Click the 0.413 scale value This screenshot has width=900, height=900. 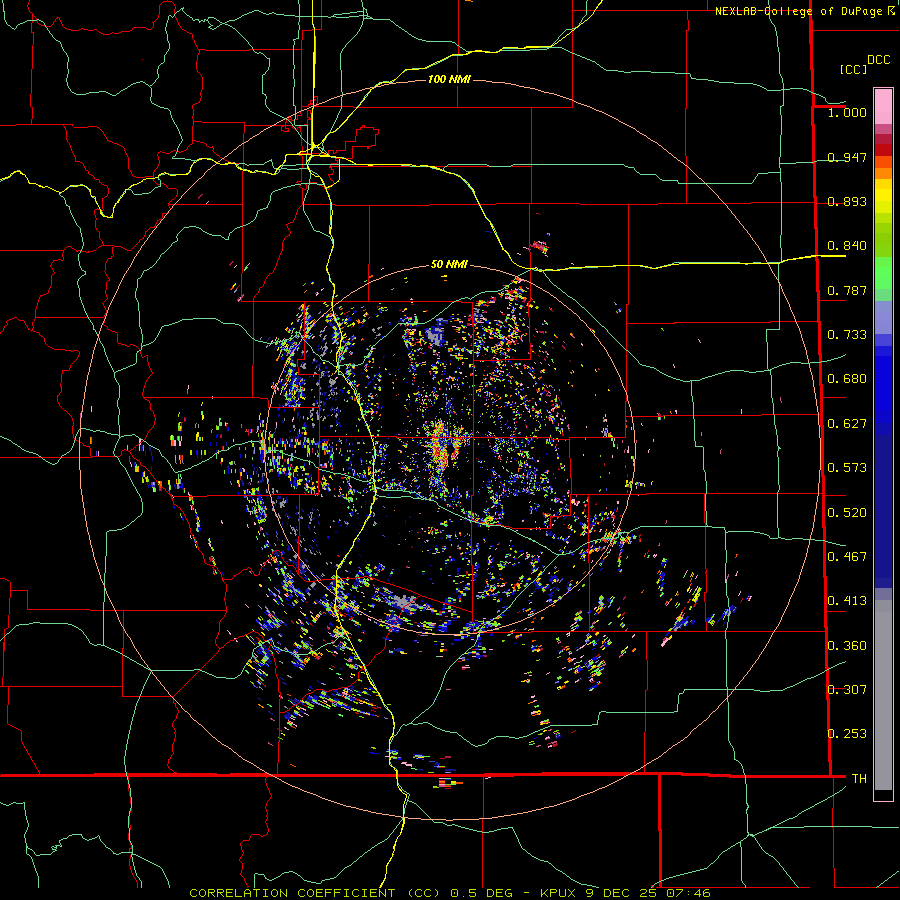[847, 601]
